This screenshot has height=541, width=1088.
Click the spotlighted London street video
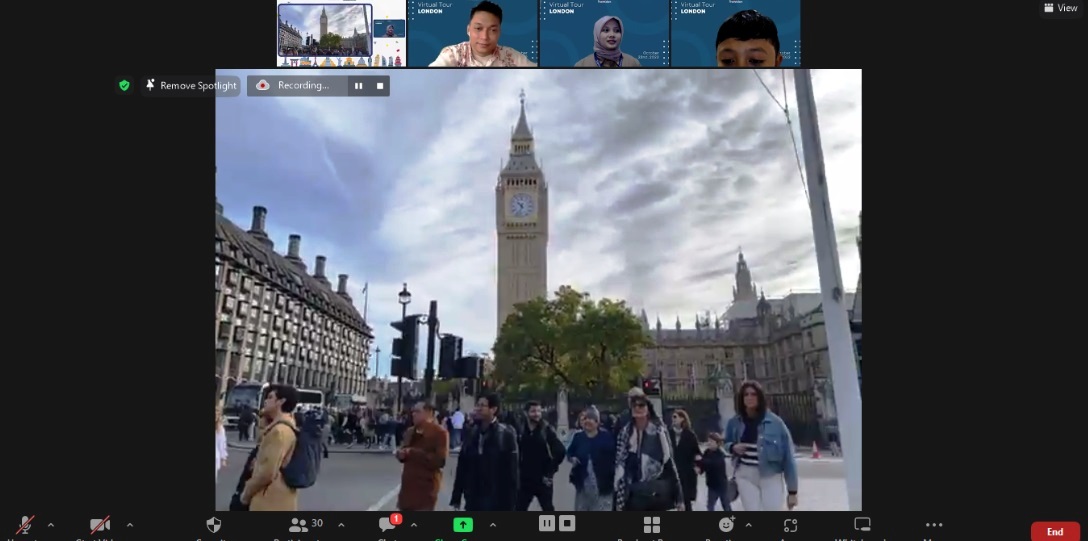[x=538, y=290]
